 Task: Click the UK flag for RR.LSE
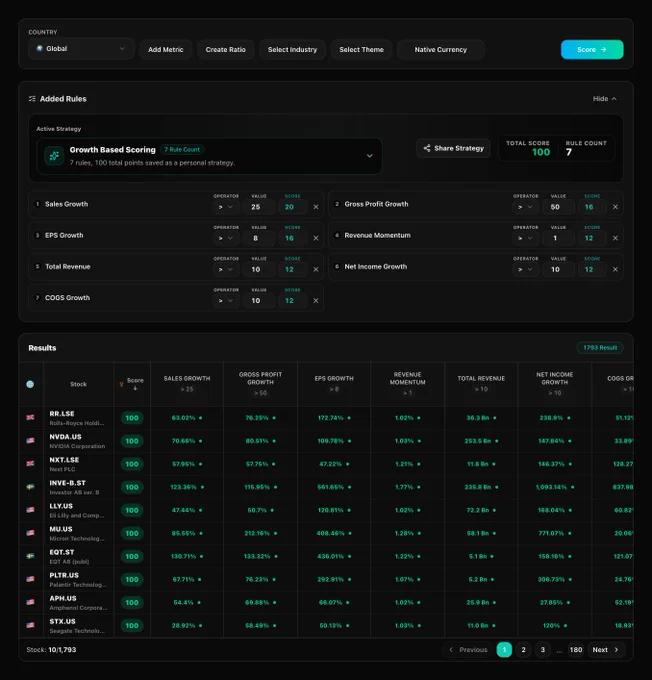click(30, 418)
